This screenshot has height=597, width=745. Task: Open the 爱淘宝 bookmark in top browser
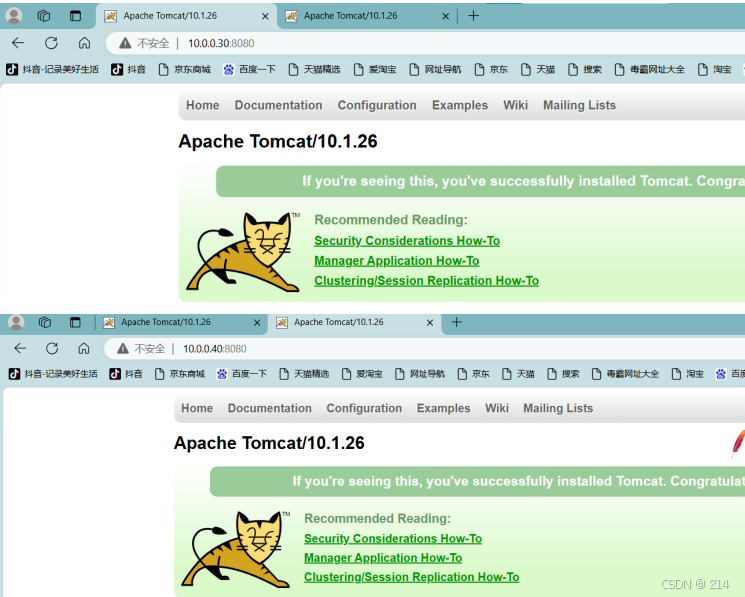point(375,69)
